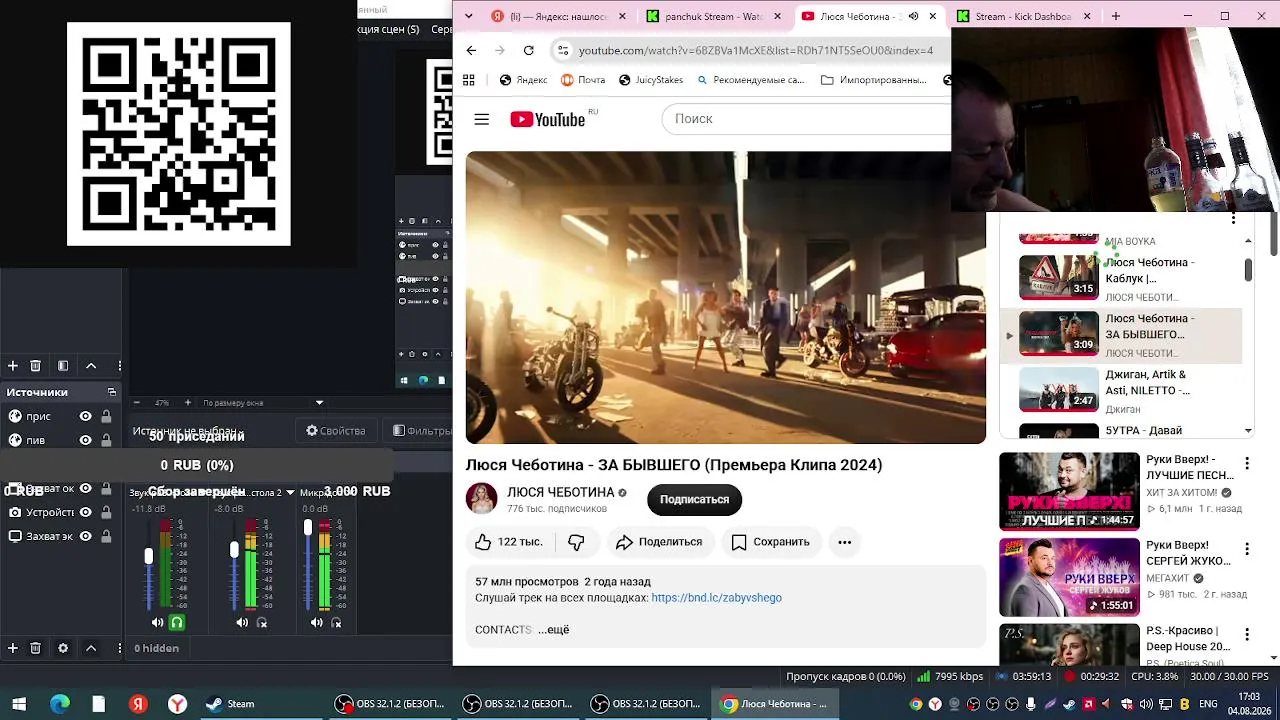Open menu for Руки Вверх! СЕРГЕЙ ЖУКО video
Image resolution: width=1280 pixels, height=720 pixels.
coord(1247,549)
